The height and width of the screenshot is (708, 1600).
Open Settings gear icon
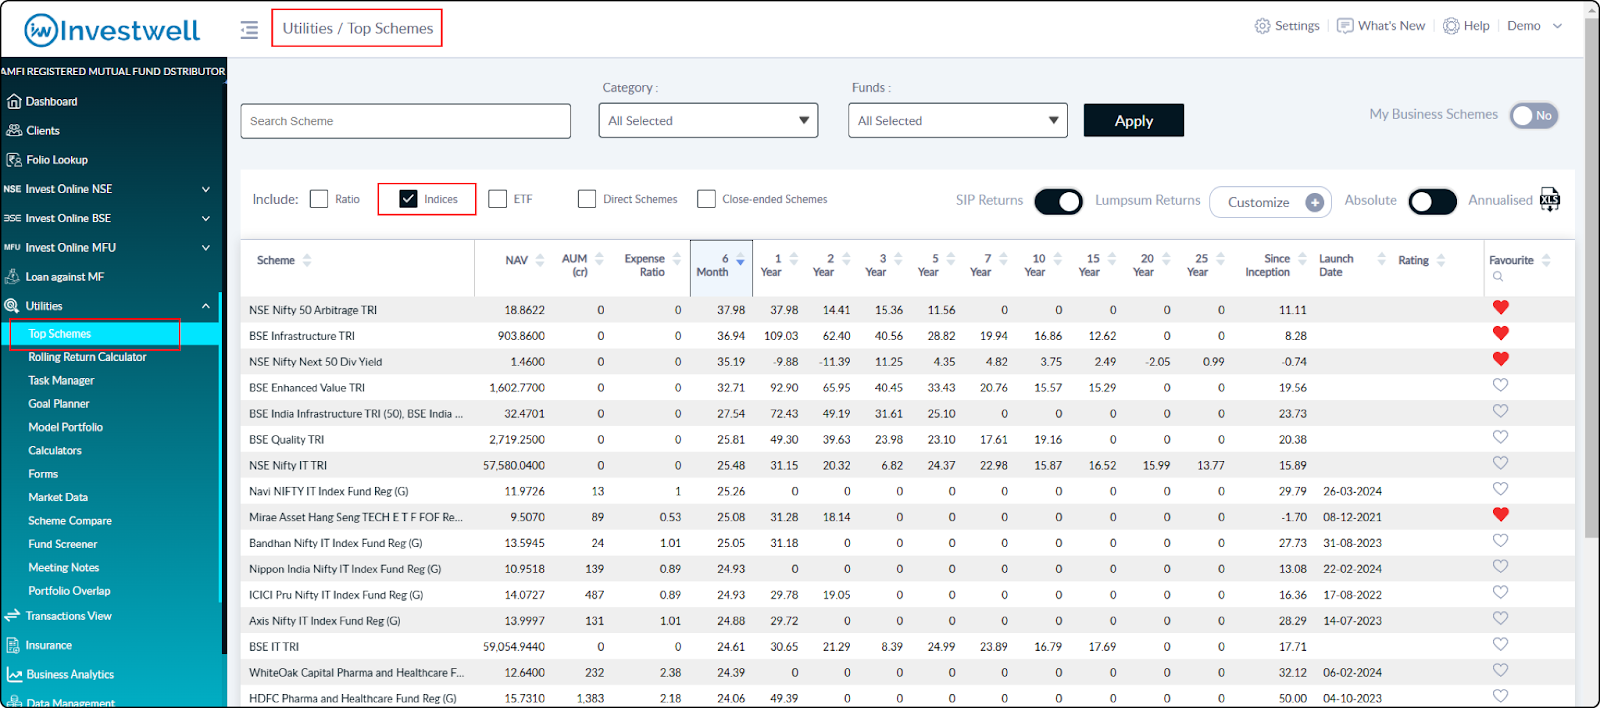1262,26
